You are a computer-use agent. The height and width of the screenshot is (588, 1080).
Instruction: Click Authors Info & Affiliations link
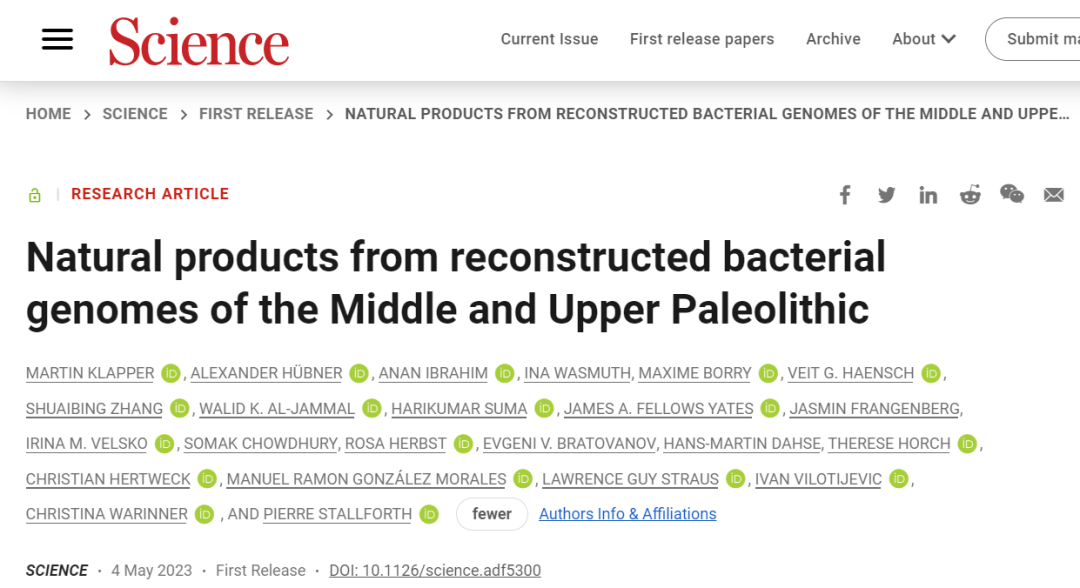click(627, 514)
